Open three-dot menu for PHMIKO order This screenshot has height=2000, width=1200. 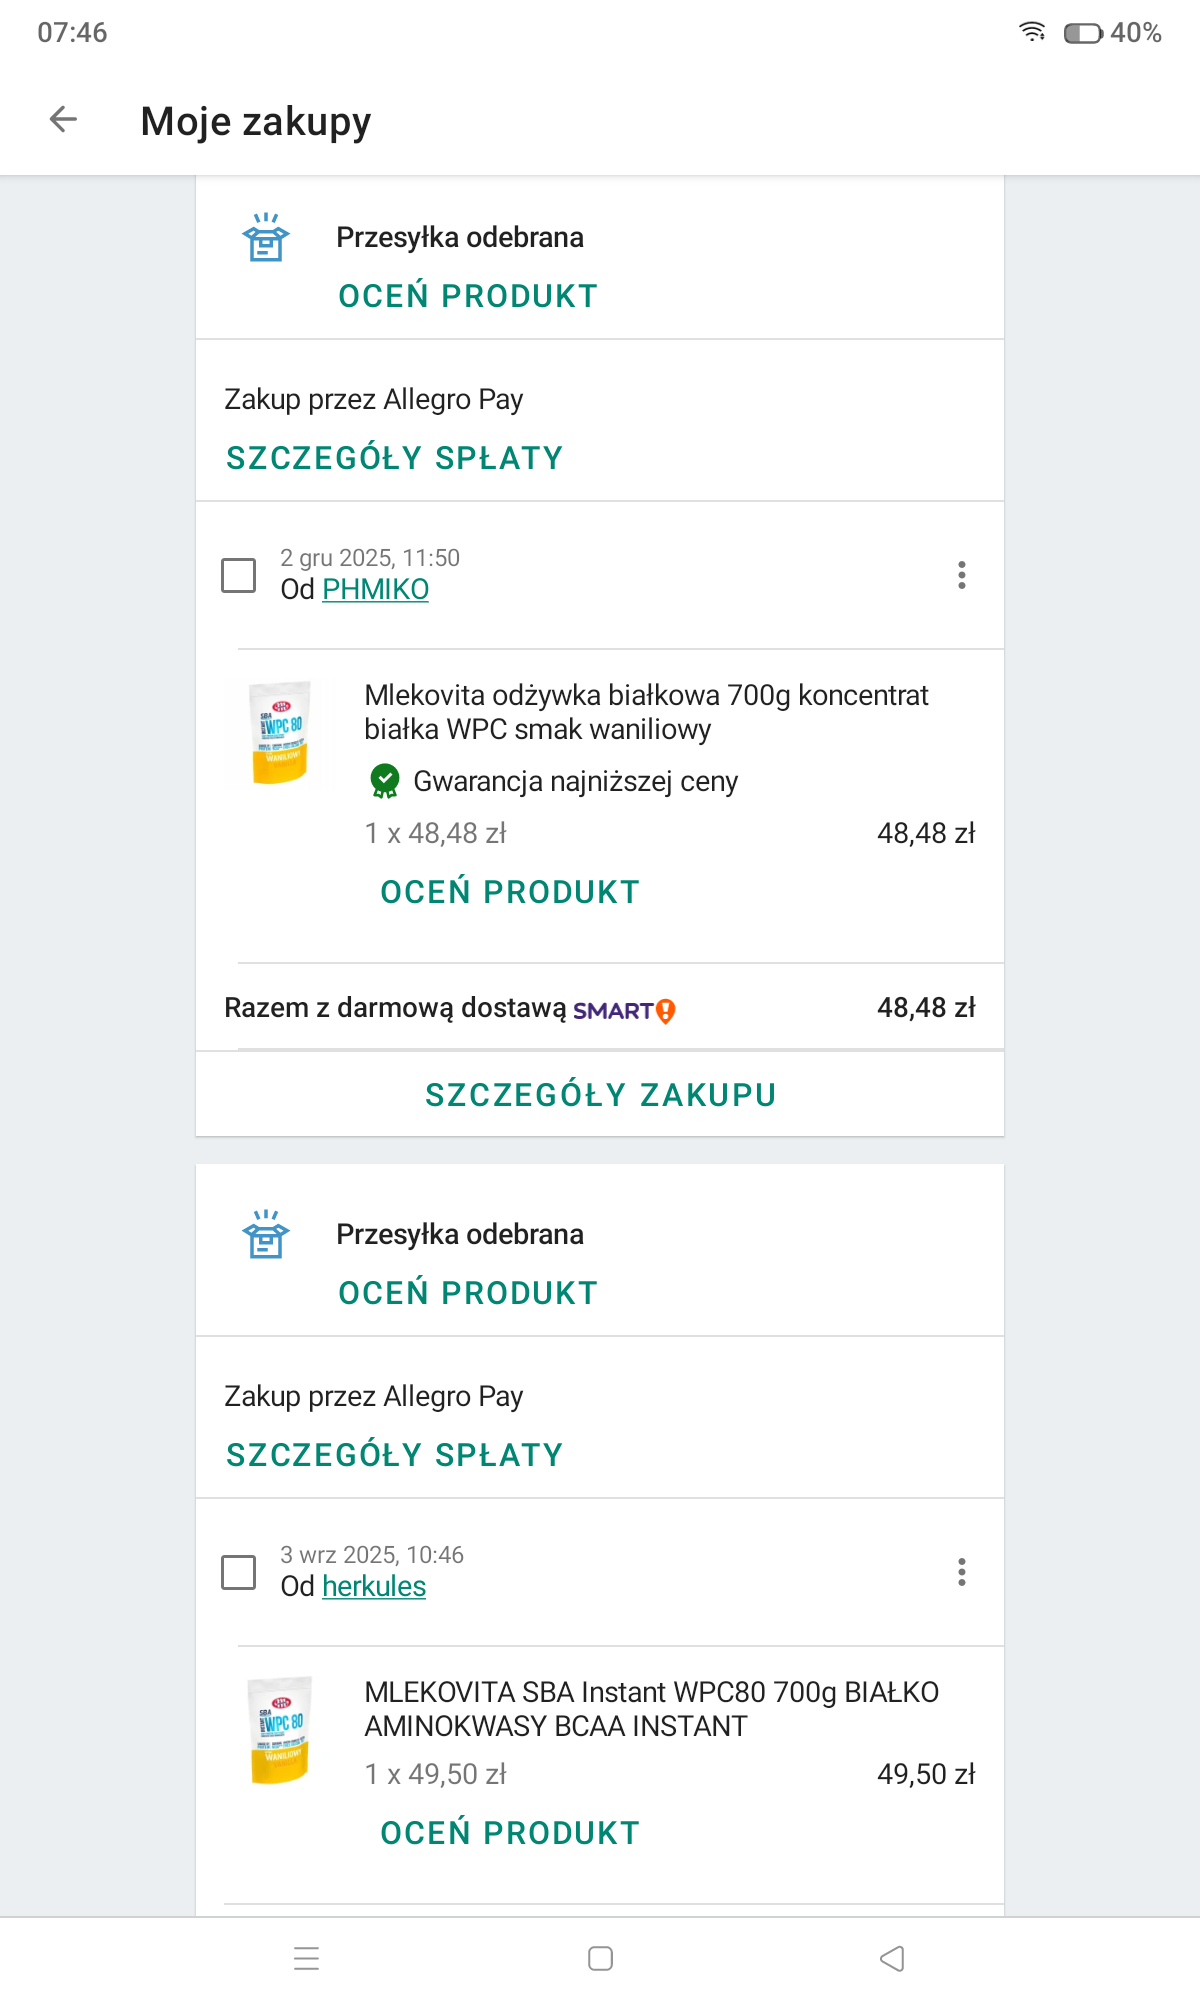[961, 575]
